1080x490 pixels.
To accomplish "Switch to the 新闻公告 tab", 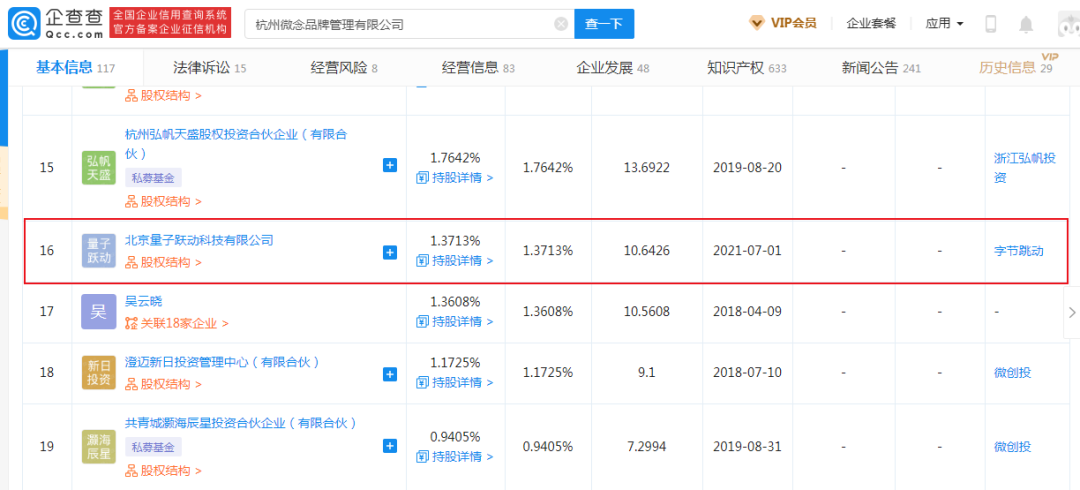I will [x=881, y=68].
